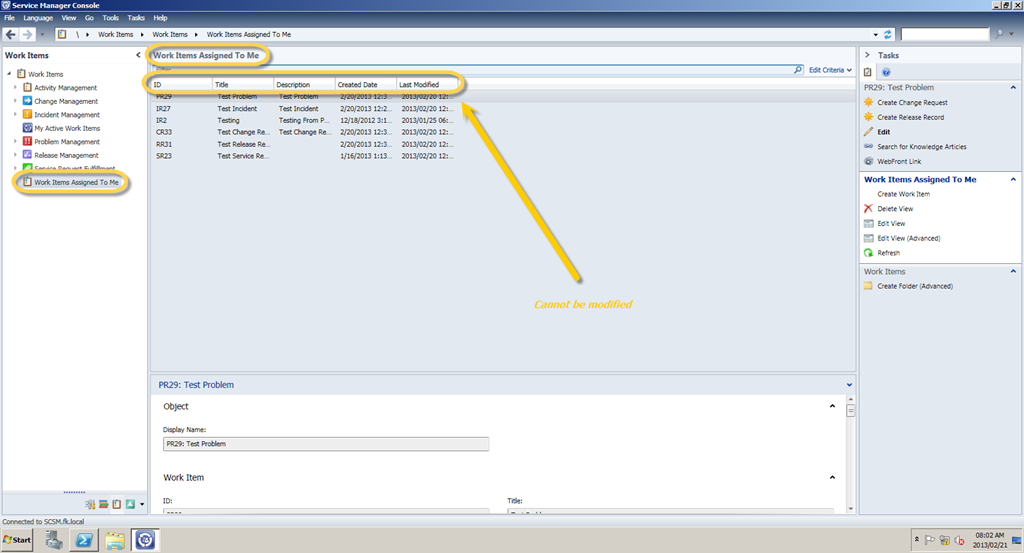Select the IR27 Test Incident row
1024x553 pixels.
pos(300,108)
